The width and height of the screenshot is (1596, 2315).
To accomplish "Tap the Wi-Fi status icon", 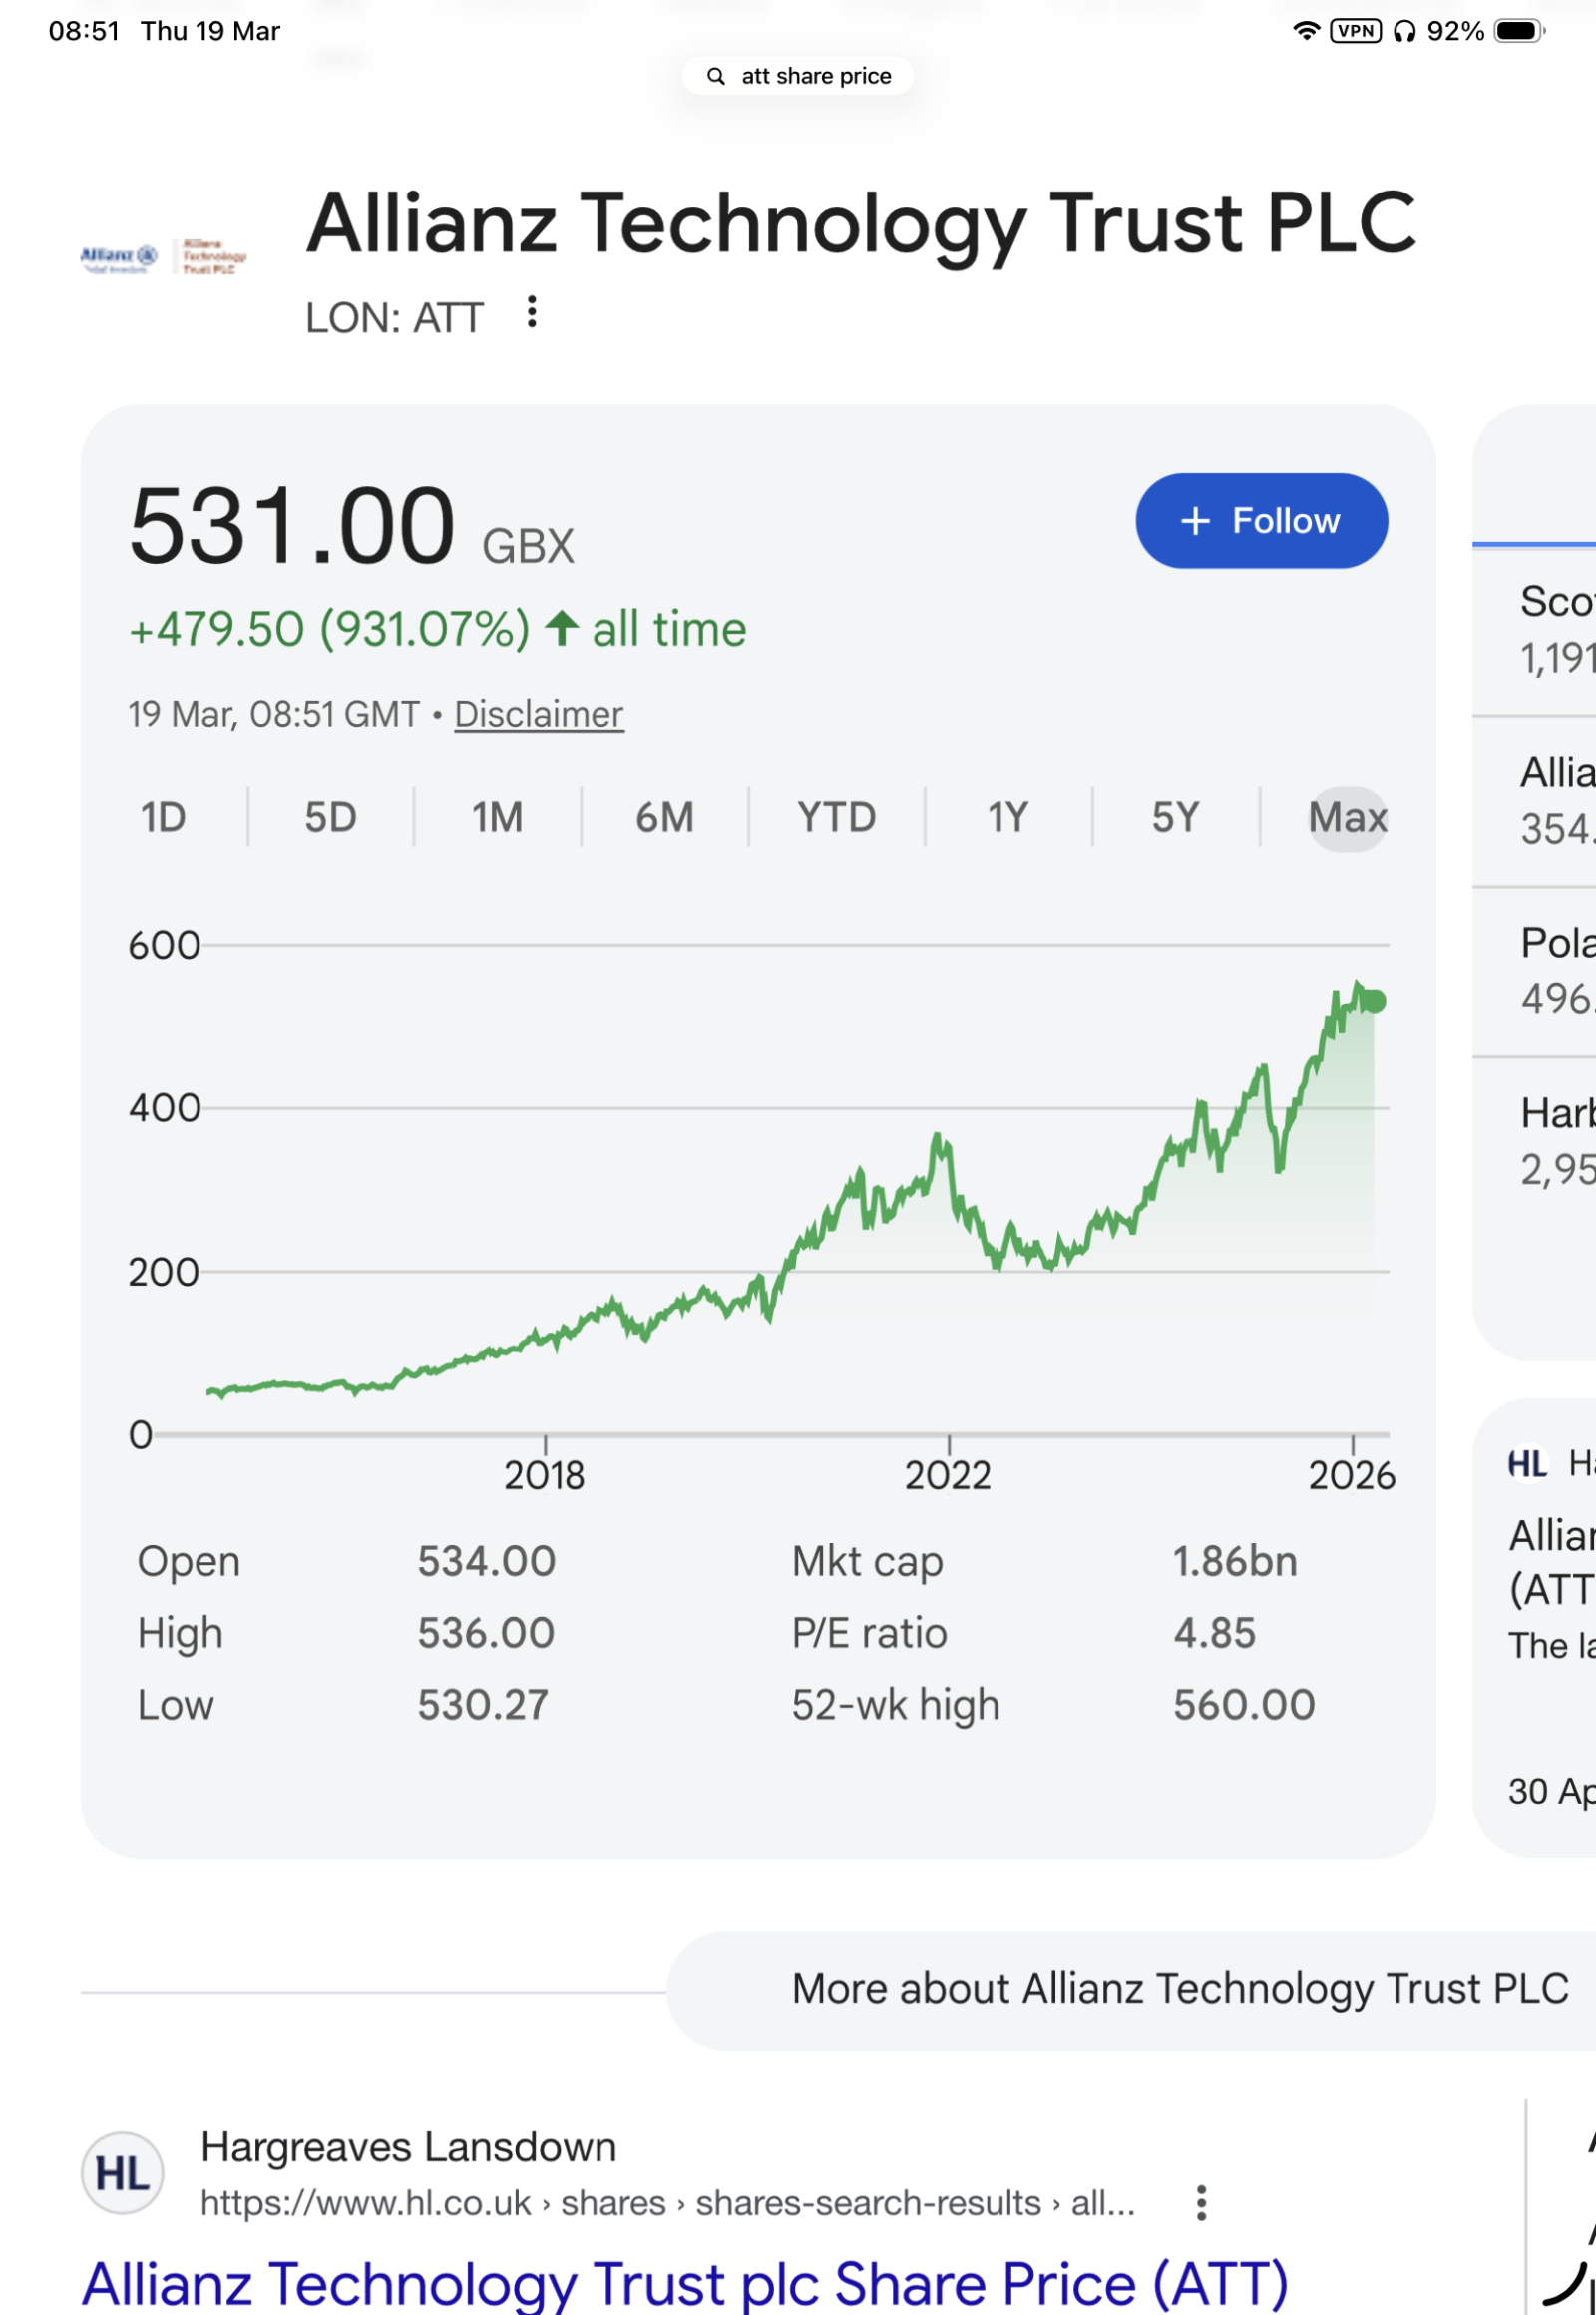I will pos(1305,31).
